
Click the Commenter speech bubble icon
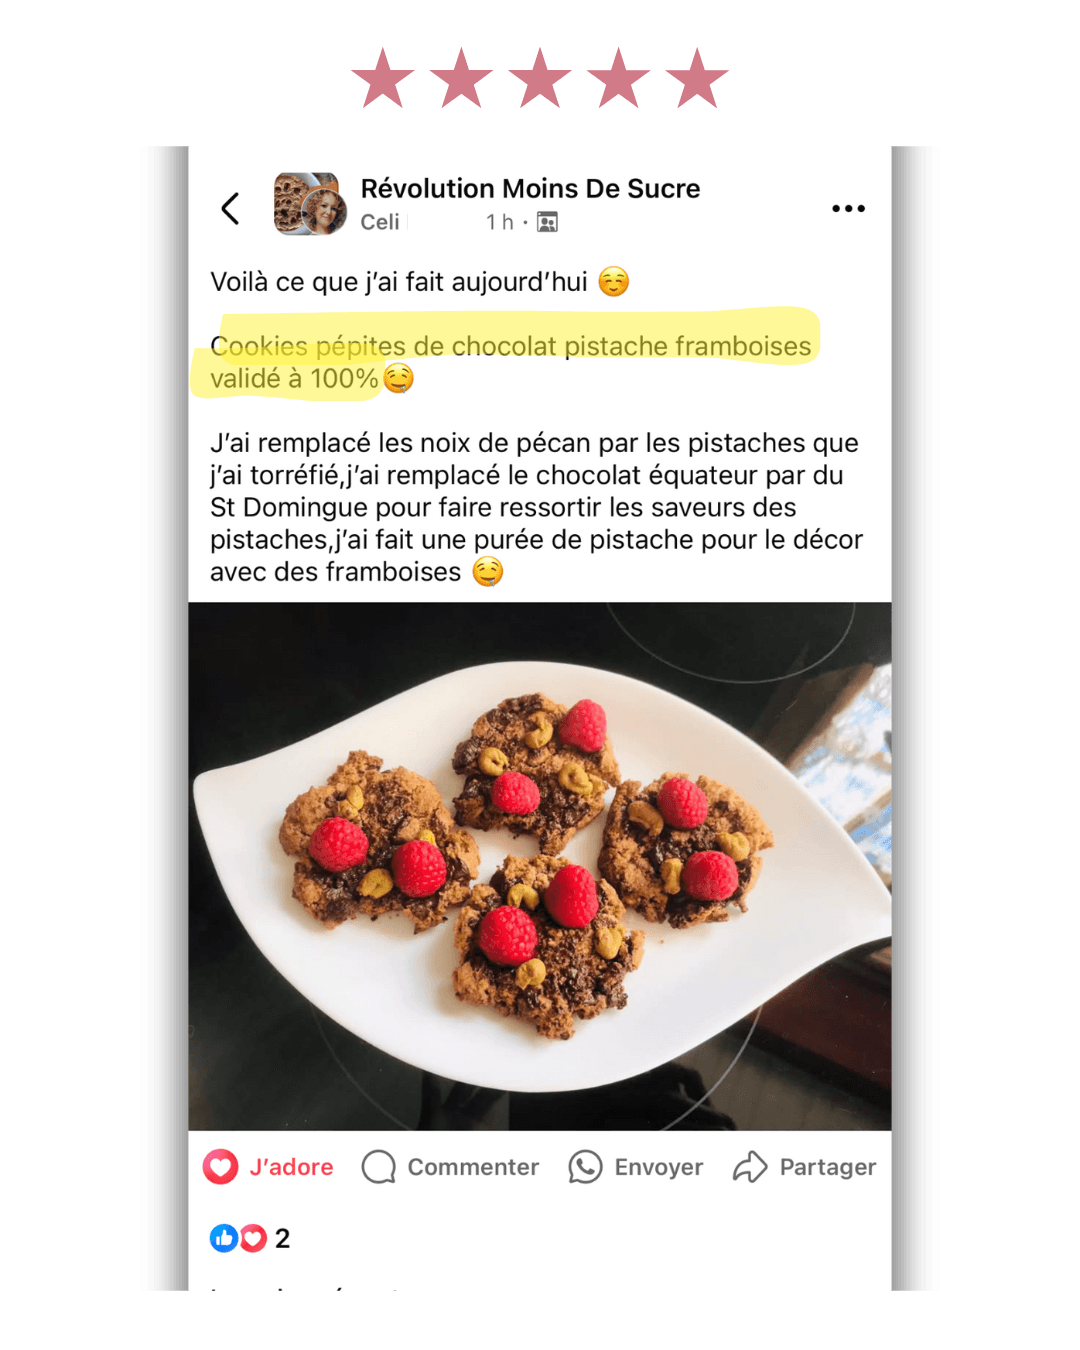[x=379, y=1167]
